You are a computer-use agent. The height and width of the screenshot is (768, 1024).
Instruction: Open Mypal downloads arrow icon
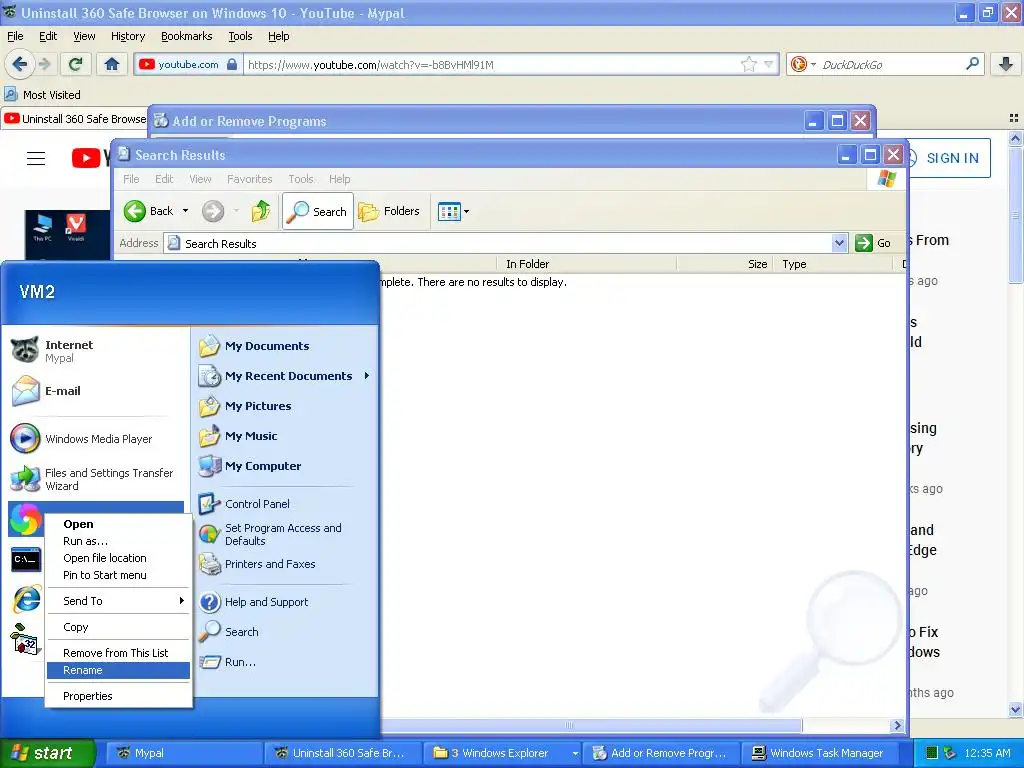[1006, 64]
